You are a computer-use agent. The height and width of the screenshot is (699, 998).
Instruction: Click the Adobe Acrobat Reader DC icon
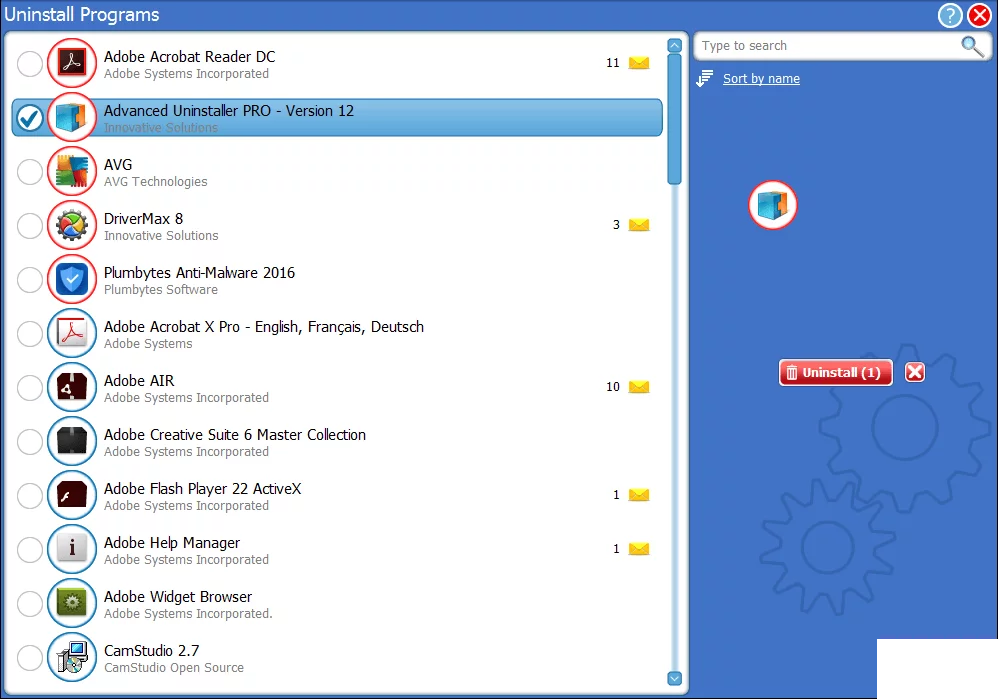point(72,63)
